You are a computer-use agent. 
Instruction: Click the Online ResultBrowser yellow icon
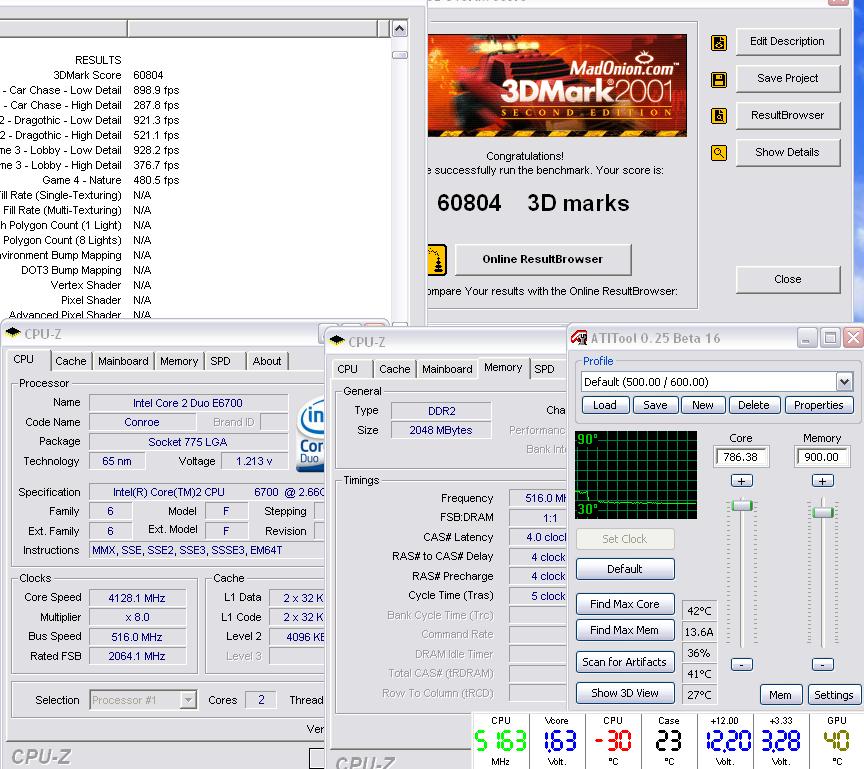pyautogui.click(x=436, y=259)
